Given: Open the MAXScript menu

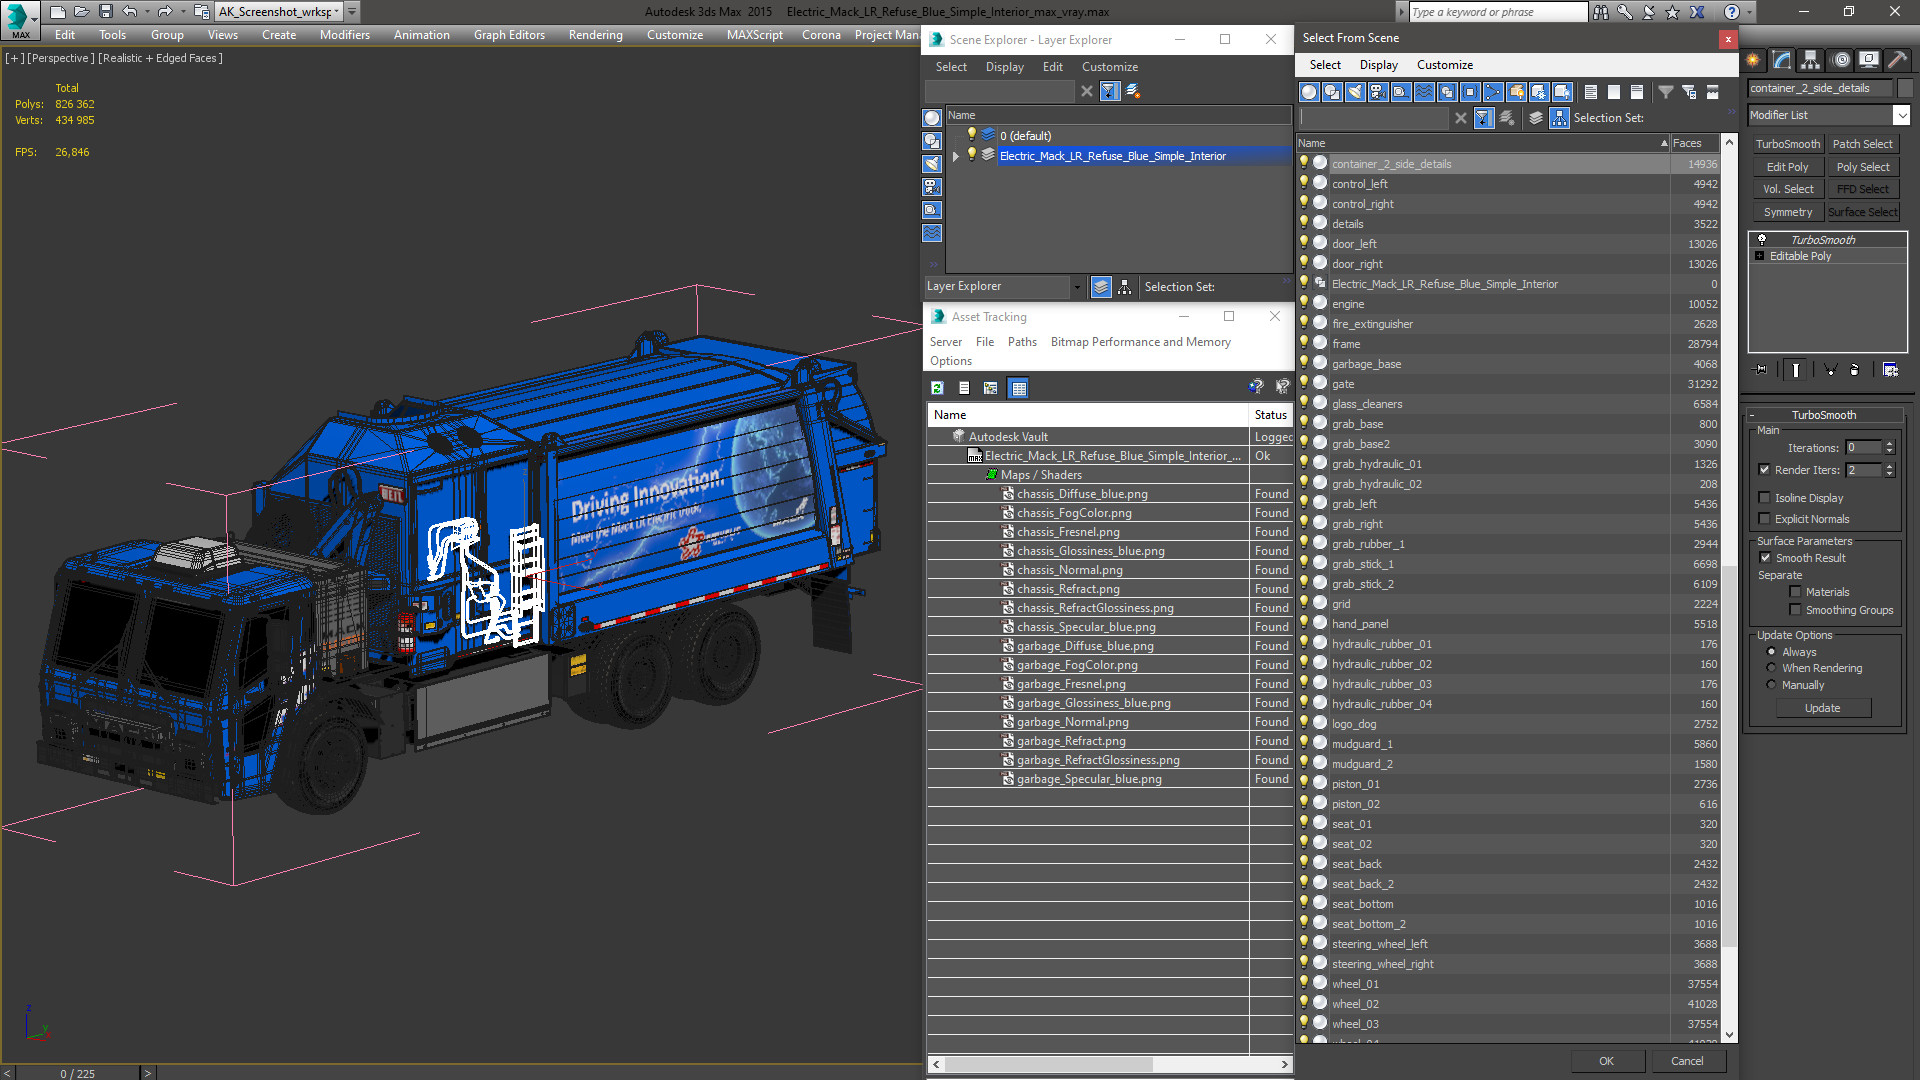Looking at the screenshot, I should tap(754, 35).
